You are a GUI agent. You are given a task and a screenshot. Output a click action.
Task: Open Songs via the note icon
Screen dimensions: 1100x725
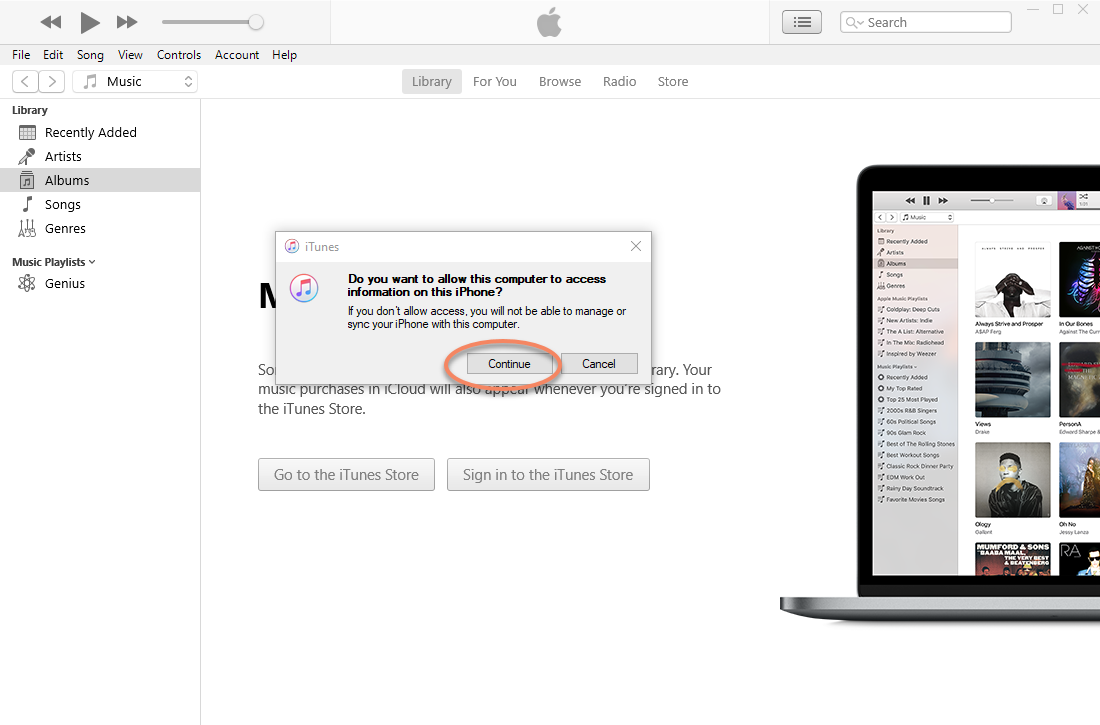pyautogui.click(x=27, y=204)
